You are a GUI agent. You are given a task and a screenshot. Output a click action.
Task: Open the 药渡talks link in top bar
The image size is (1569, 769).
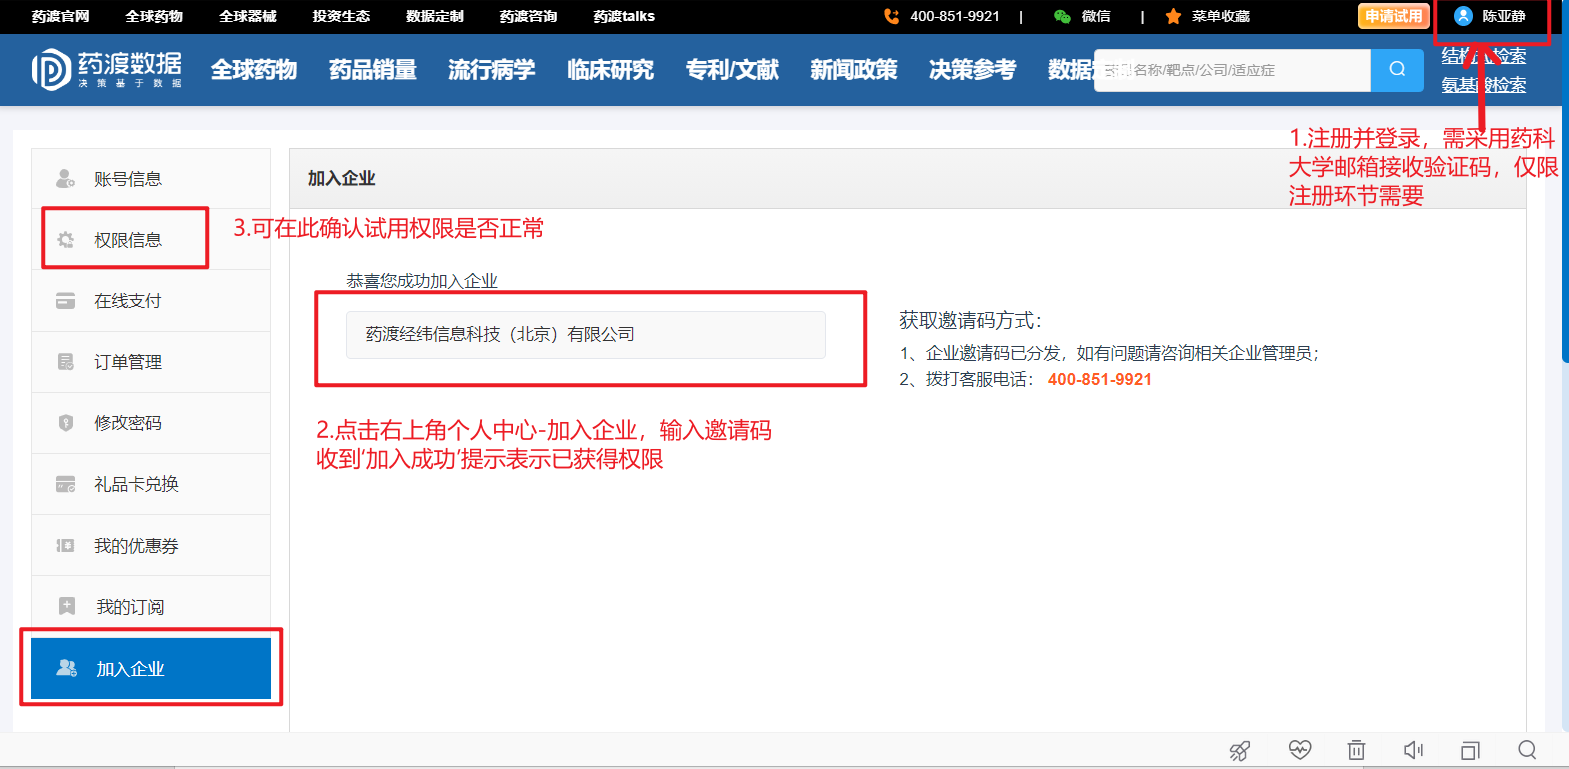coord(624,16)
